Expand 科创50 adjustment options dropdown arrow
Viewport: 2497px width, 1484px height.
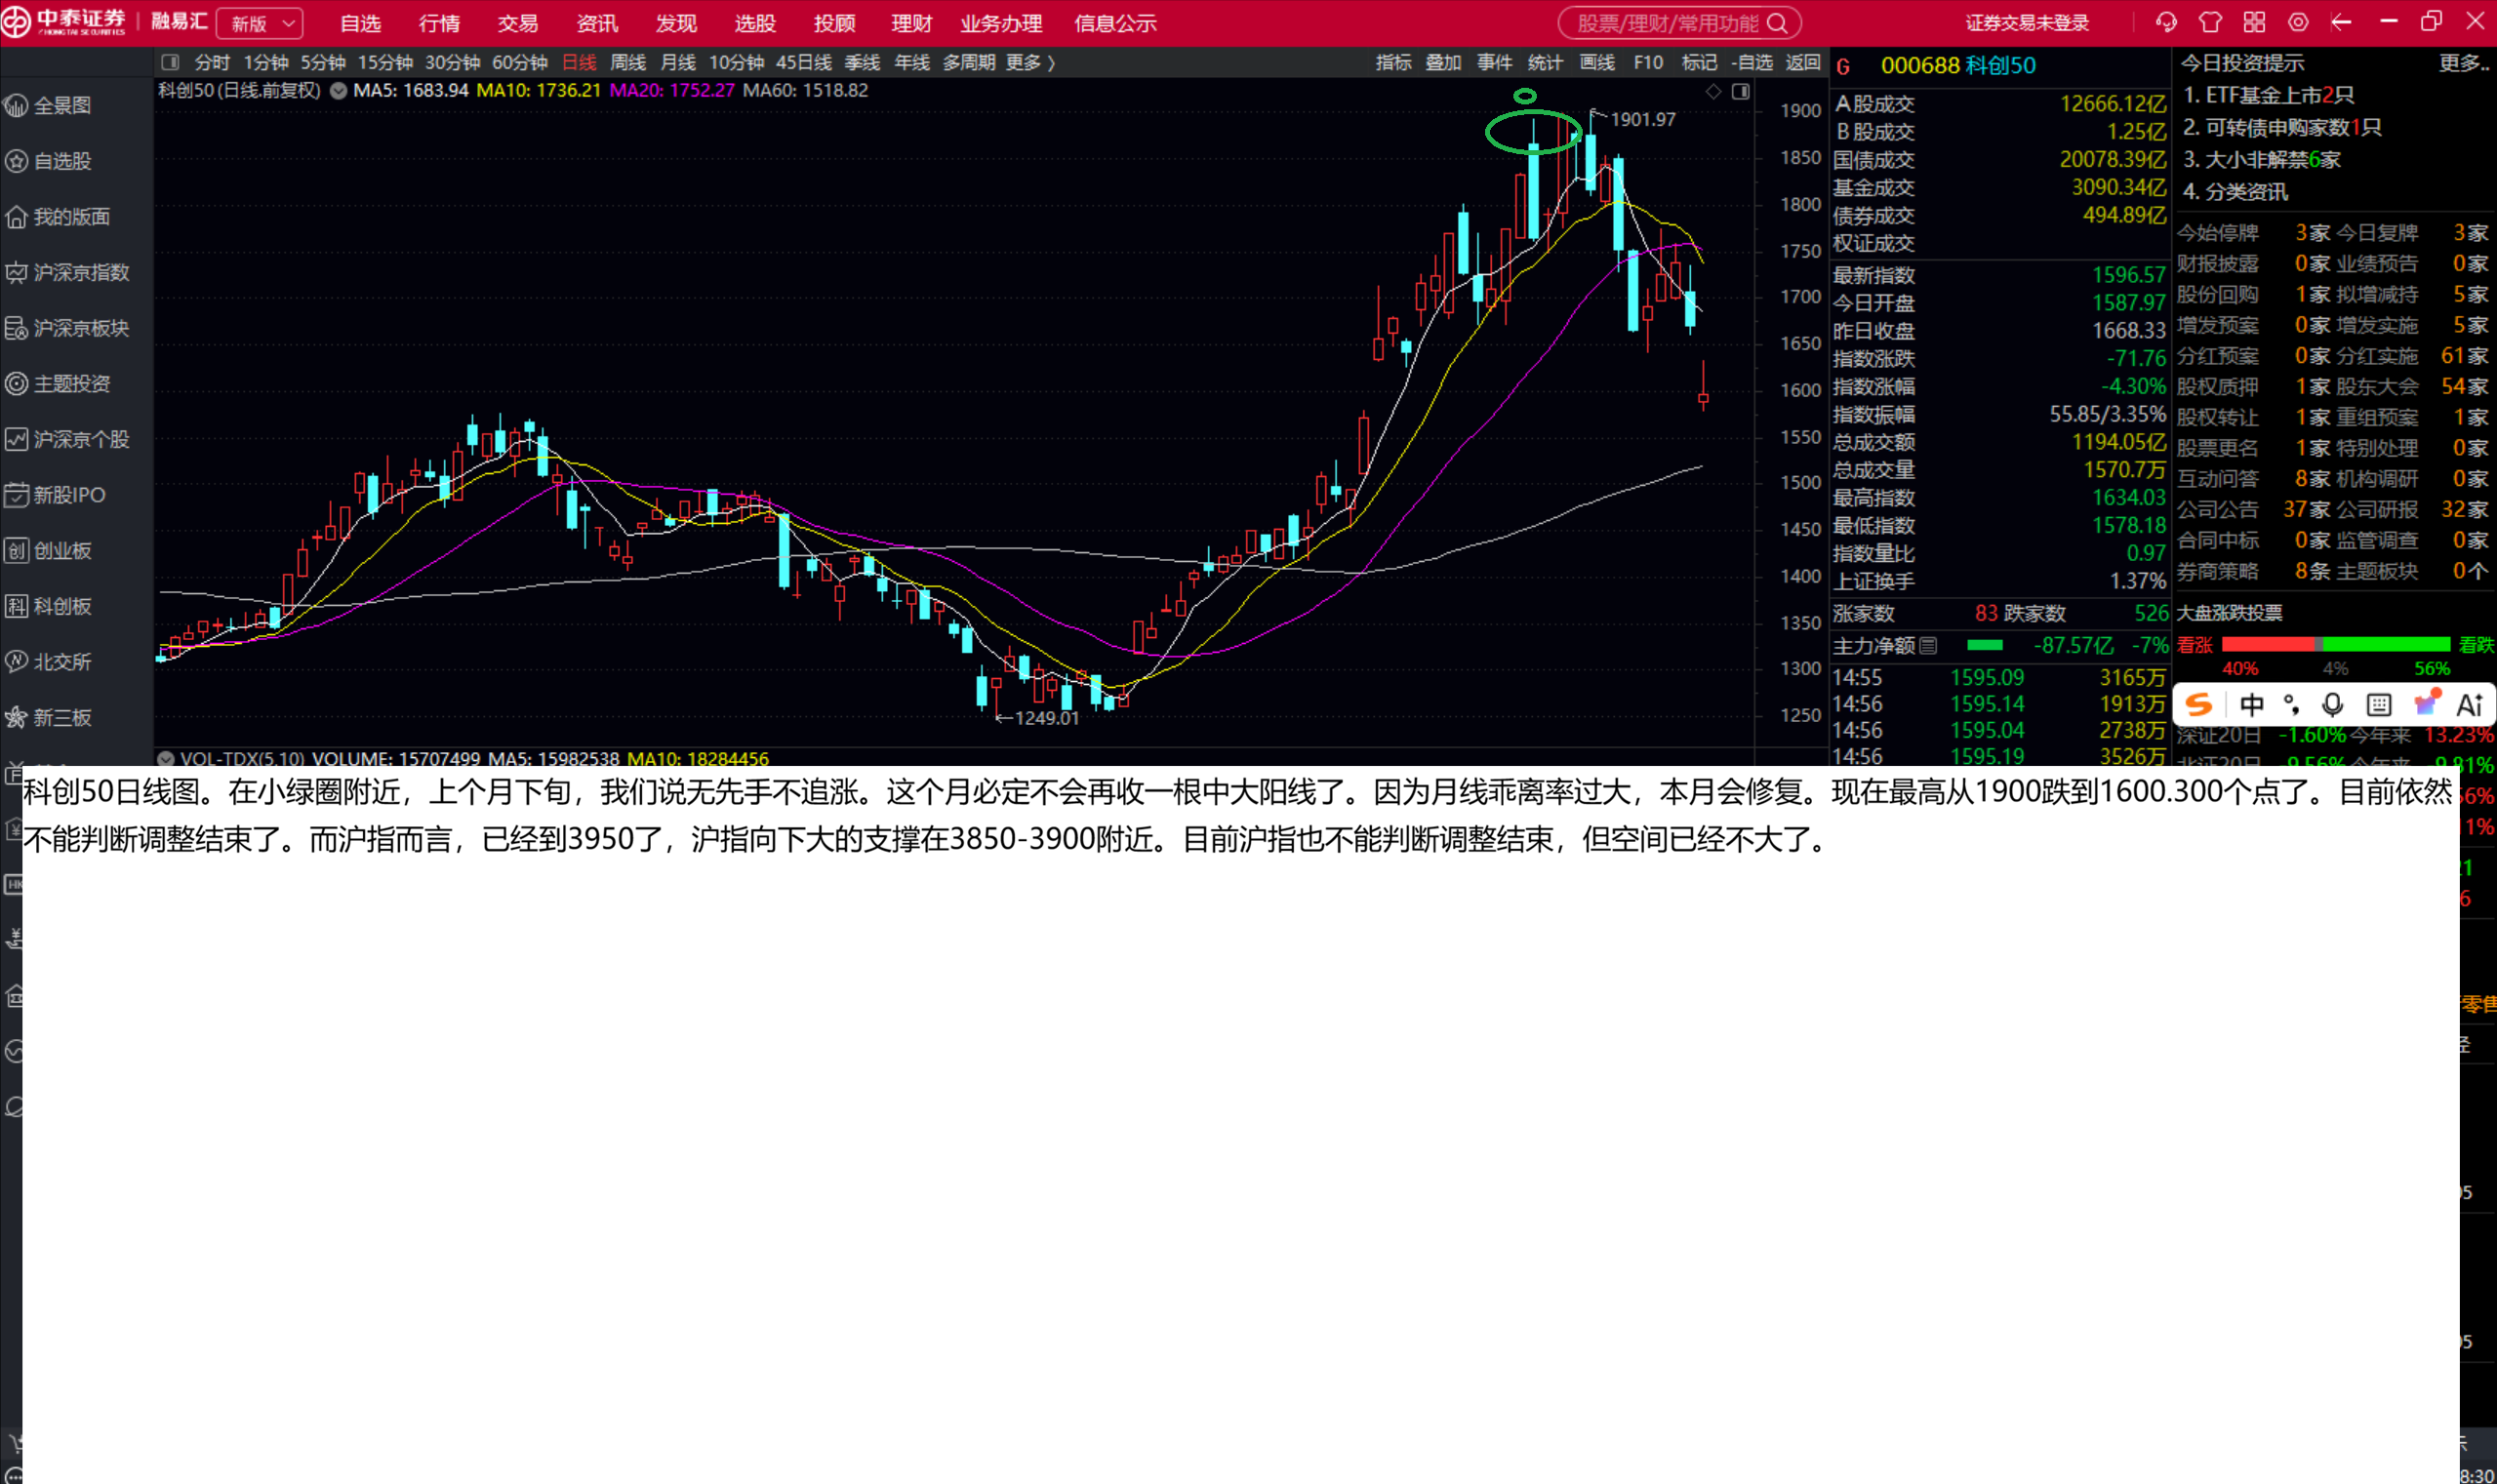click(339, 90)
